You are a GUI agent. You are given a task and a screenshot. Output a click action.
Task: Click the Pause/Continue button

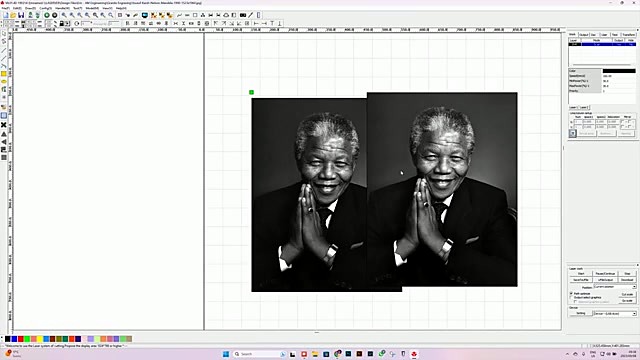(x=605, y=273)
